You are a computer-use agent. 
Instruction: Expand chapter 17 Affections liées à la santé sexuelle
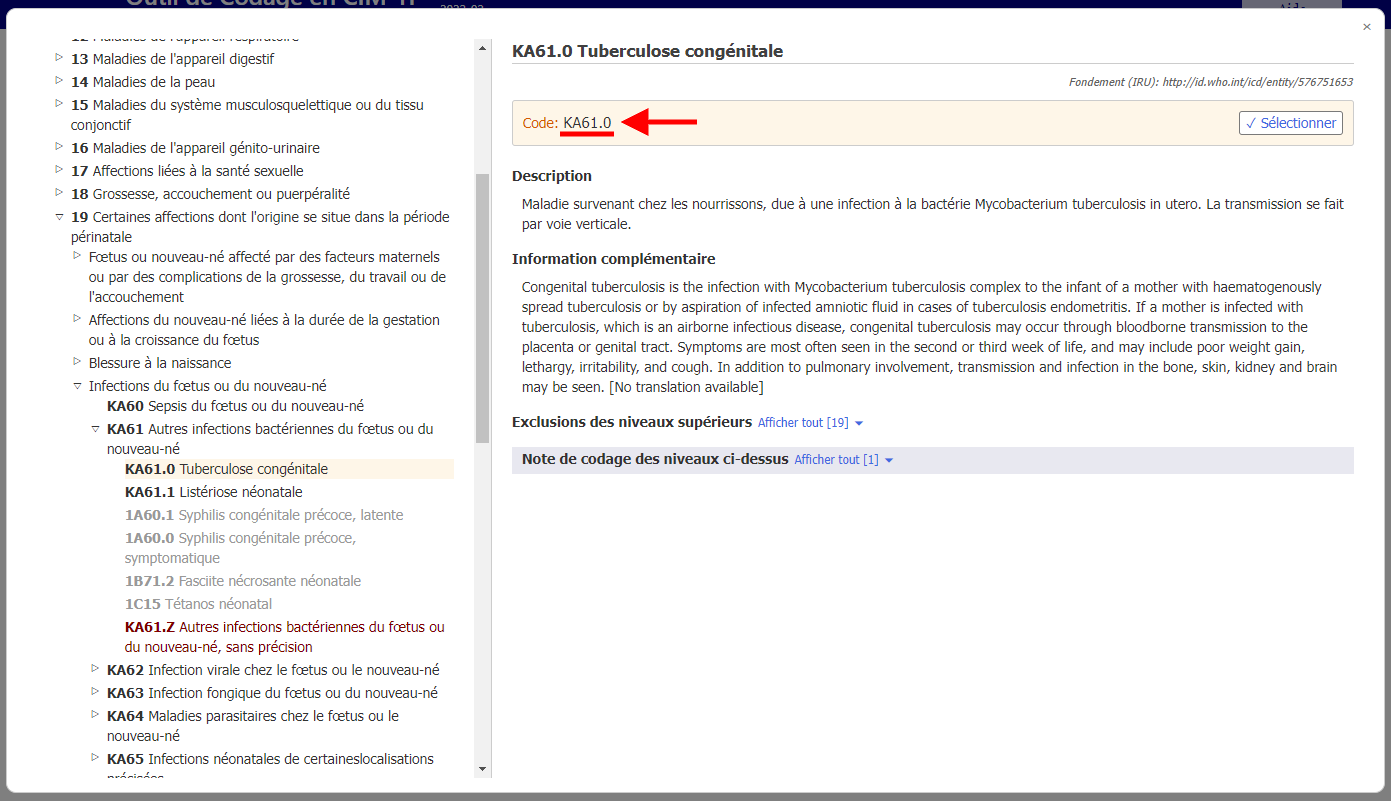point(59,170)
